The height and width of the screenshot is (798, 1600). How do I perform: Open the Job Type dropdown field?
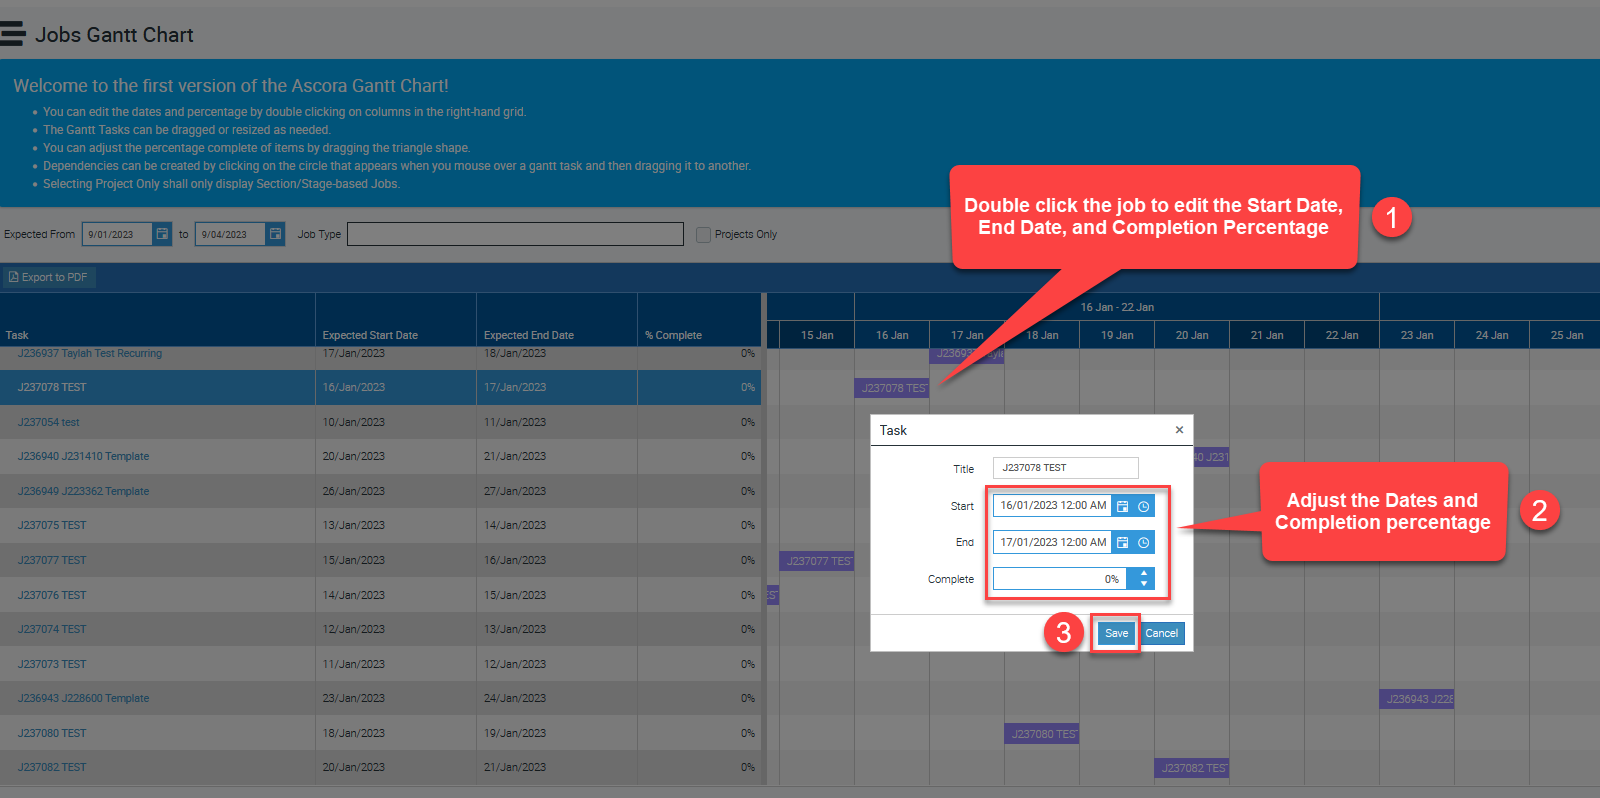(x=515, y=234)
